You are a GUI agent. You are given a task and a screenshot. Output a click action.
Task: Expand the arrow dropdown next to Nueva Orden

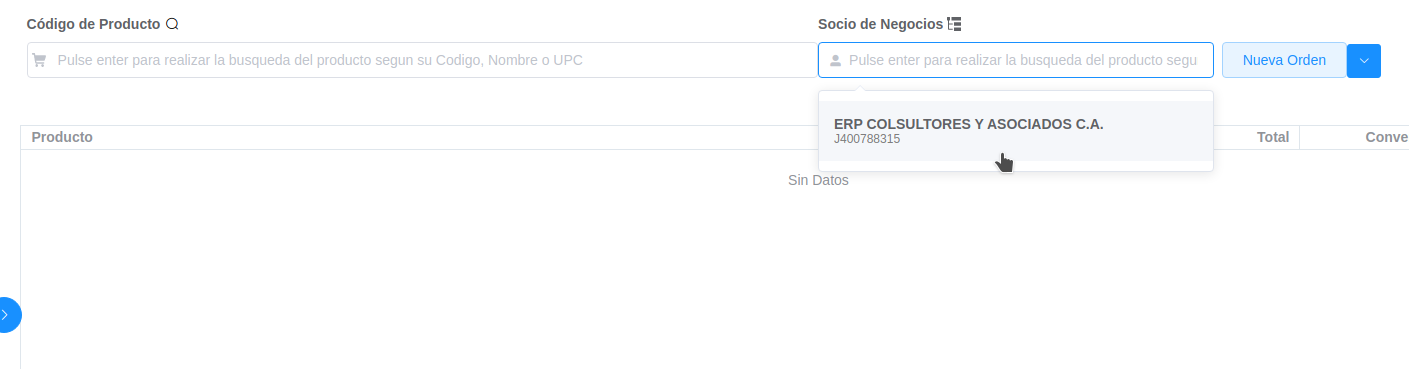pyautogui.click(x=1364, y=60)
